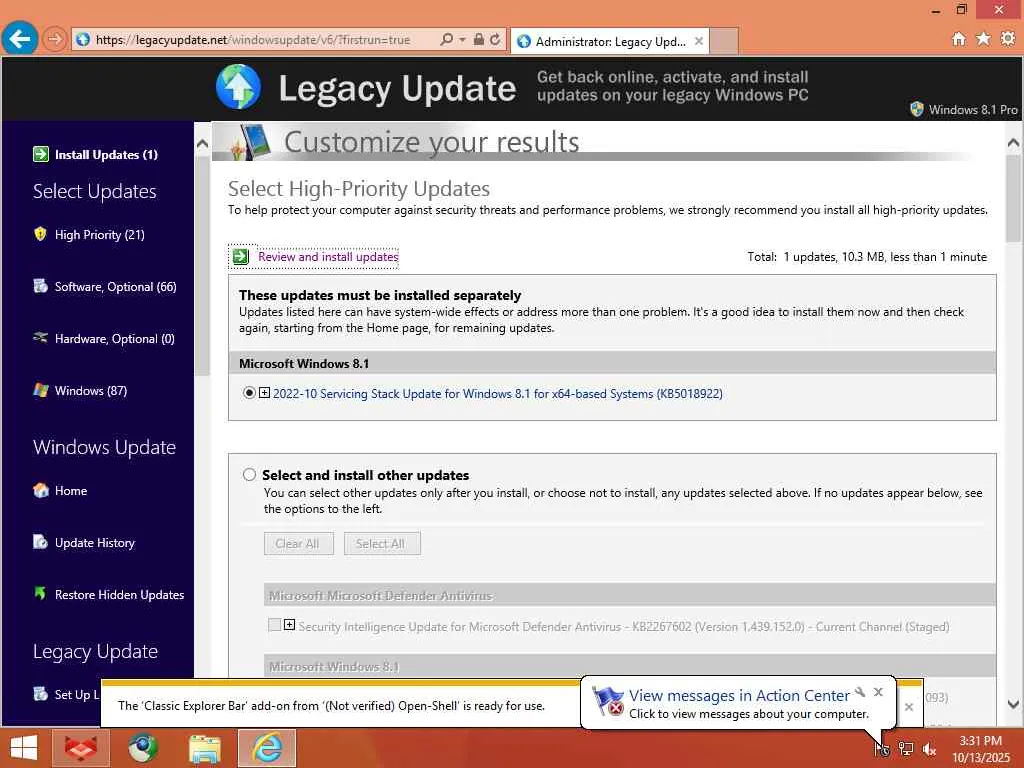
Task: Open the globe app on the taskbar
Action: (142, 748)
